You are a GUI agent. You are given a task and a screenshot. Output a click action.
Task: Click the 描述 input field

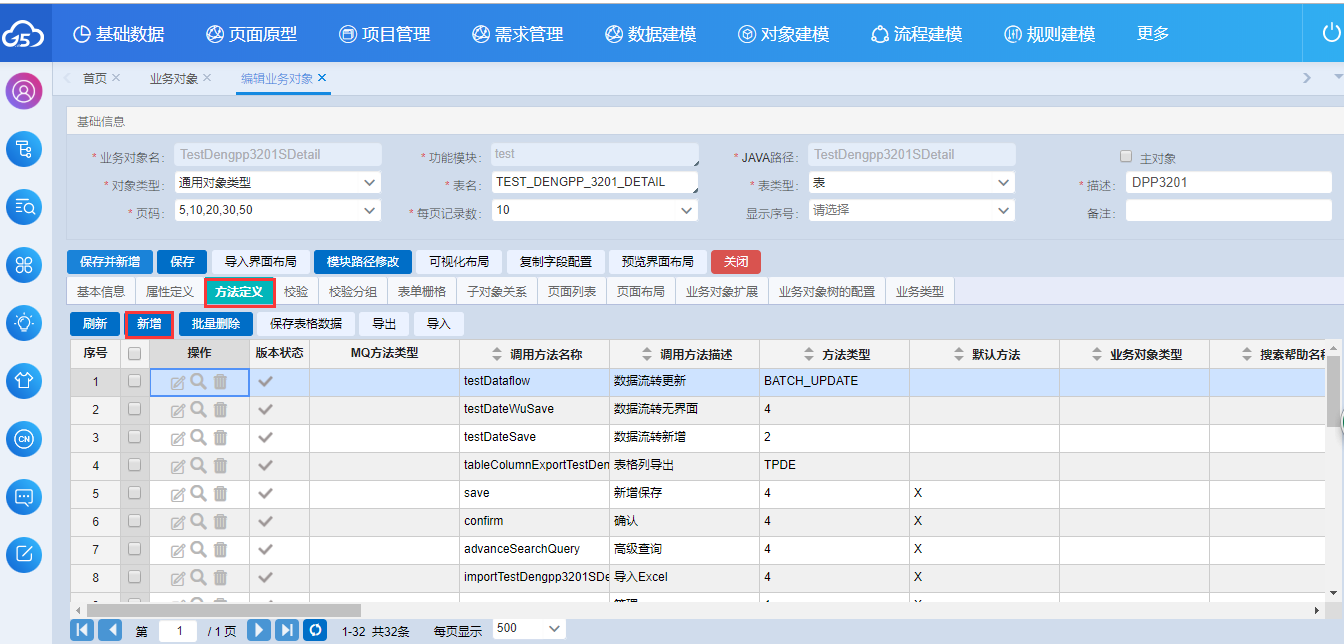click(x=1228, y=183)
